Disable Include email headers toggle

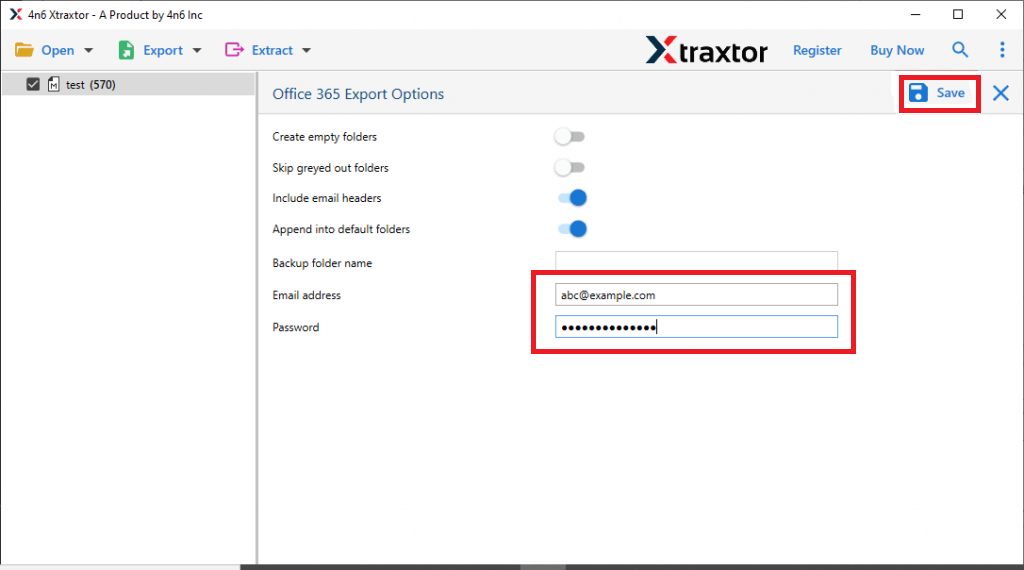coord(572,198)
